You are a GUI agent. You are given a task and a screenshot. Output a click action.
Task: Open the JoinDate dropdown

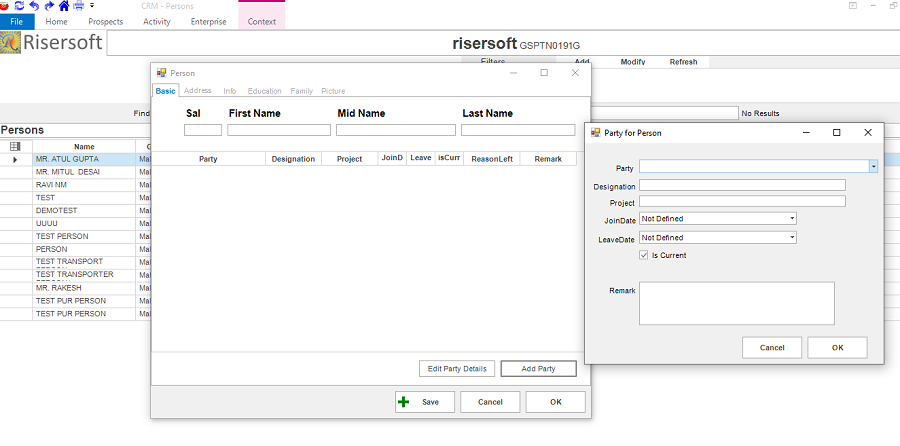(x=792, y=218)
